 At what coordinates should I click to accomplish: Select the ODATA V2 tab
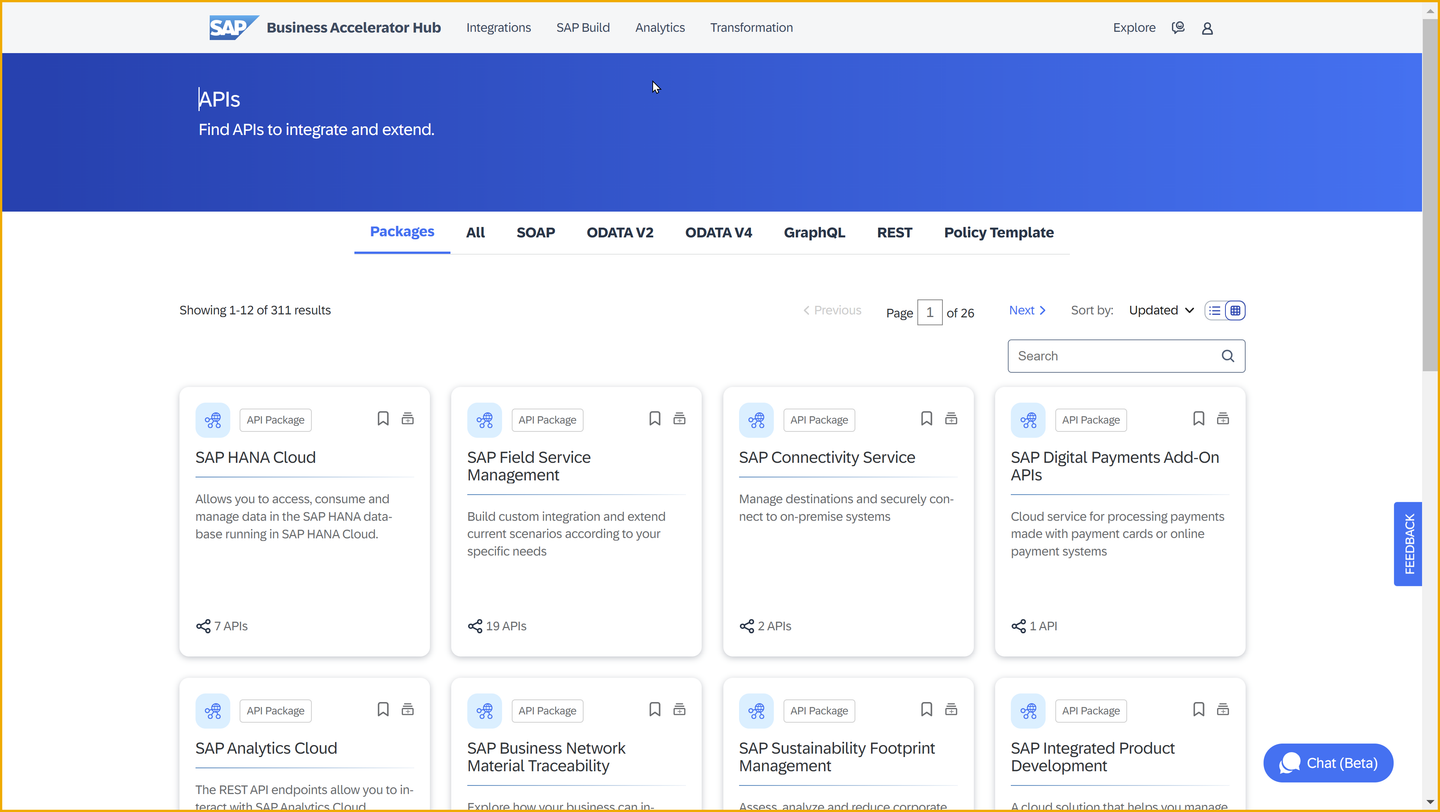tap(620, 232)
